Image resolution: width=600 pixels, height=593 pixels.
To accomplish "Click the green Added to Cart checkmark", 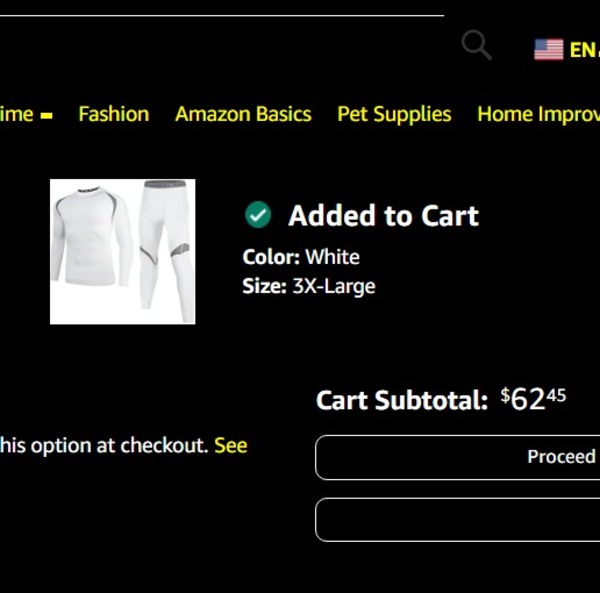I will (258, 215).
